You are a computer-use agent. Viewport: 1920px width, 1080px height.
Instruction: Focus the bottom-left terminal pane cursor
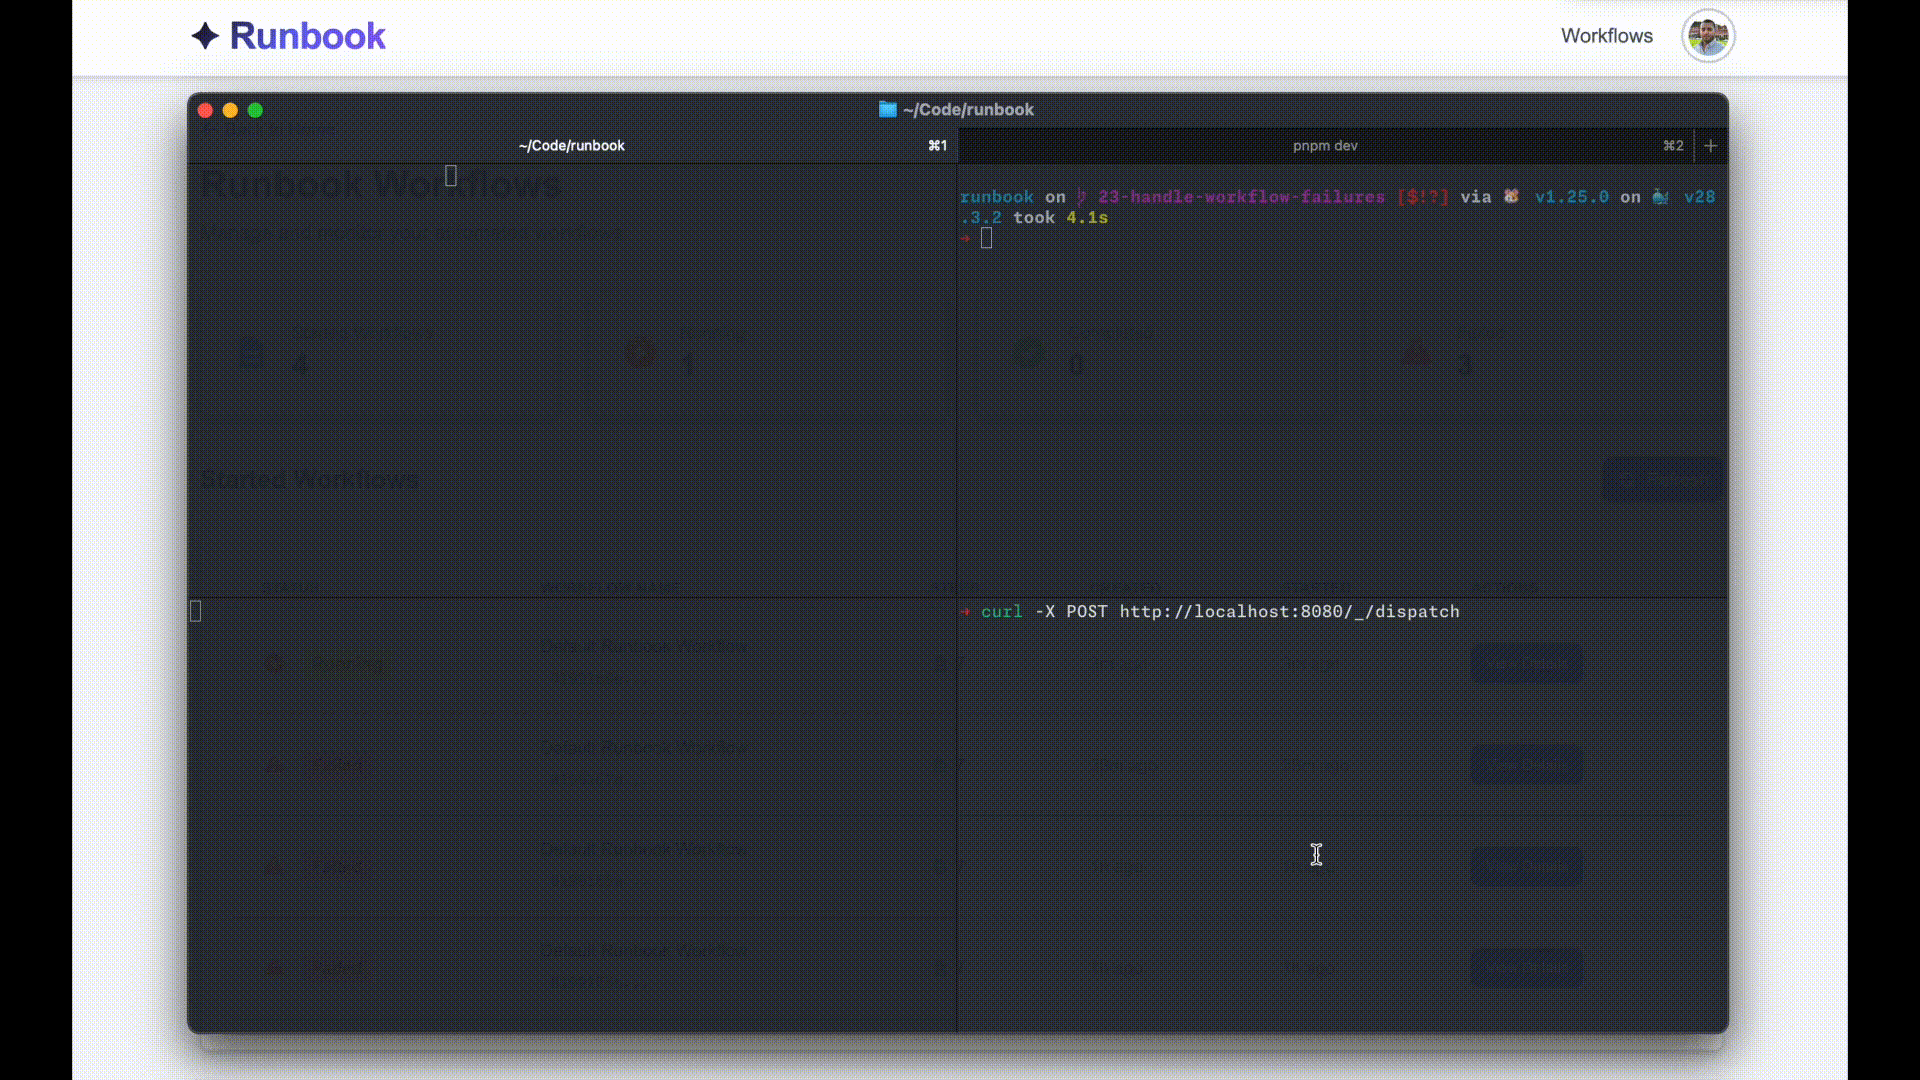[196, 611]
